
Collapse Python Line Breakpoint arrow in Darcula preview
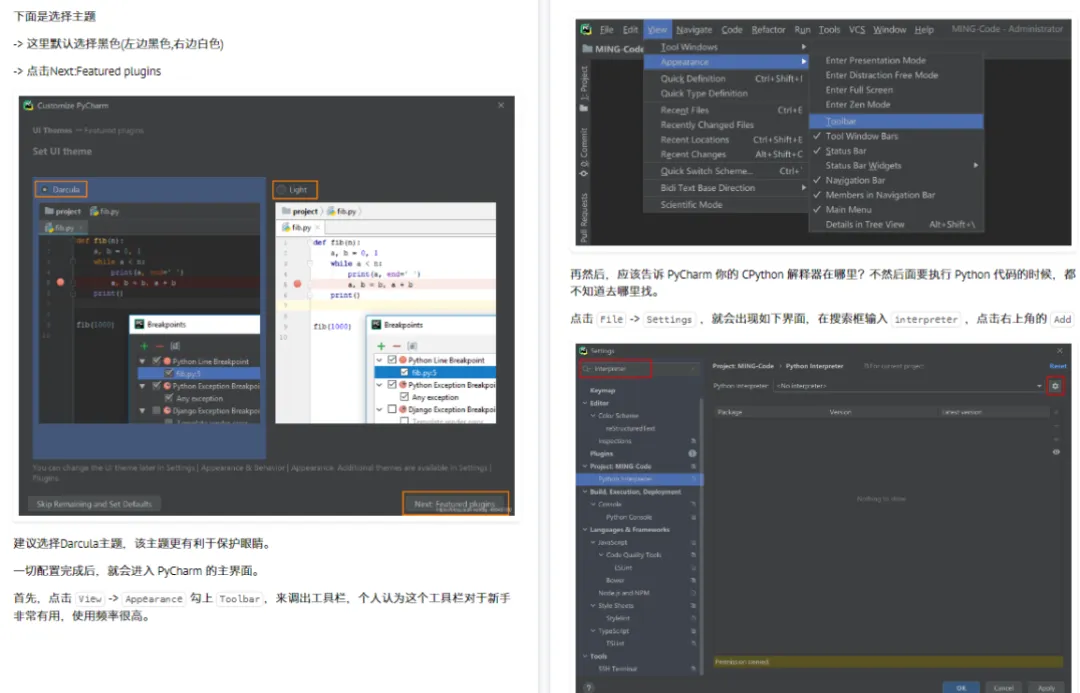[x=143, y=361]
